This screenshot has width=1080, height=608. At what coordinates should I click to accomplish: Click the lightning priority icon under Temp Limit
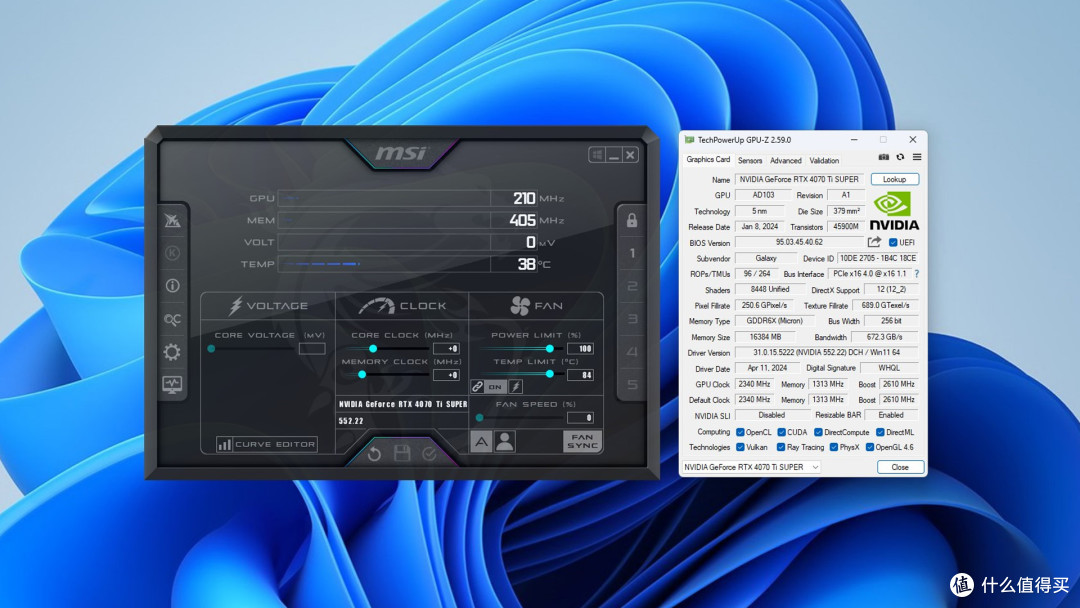[515, 386]
